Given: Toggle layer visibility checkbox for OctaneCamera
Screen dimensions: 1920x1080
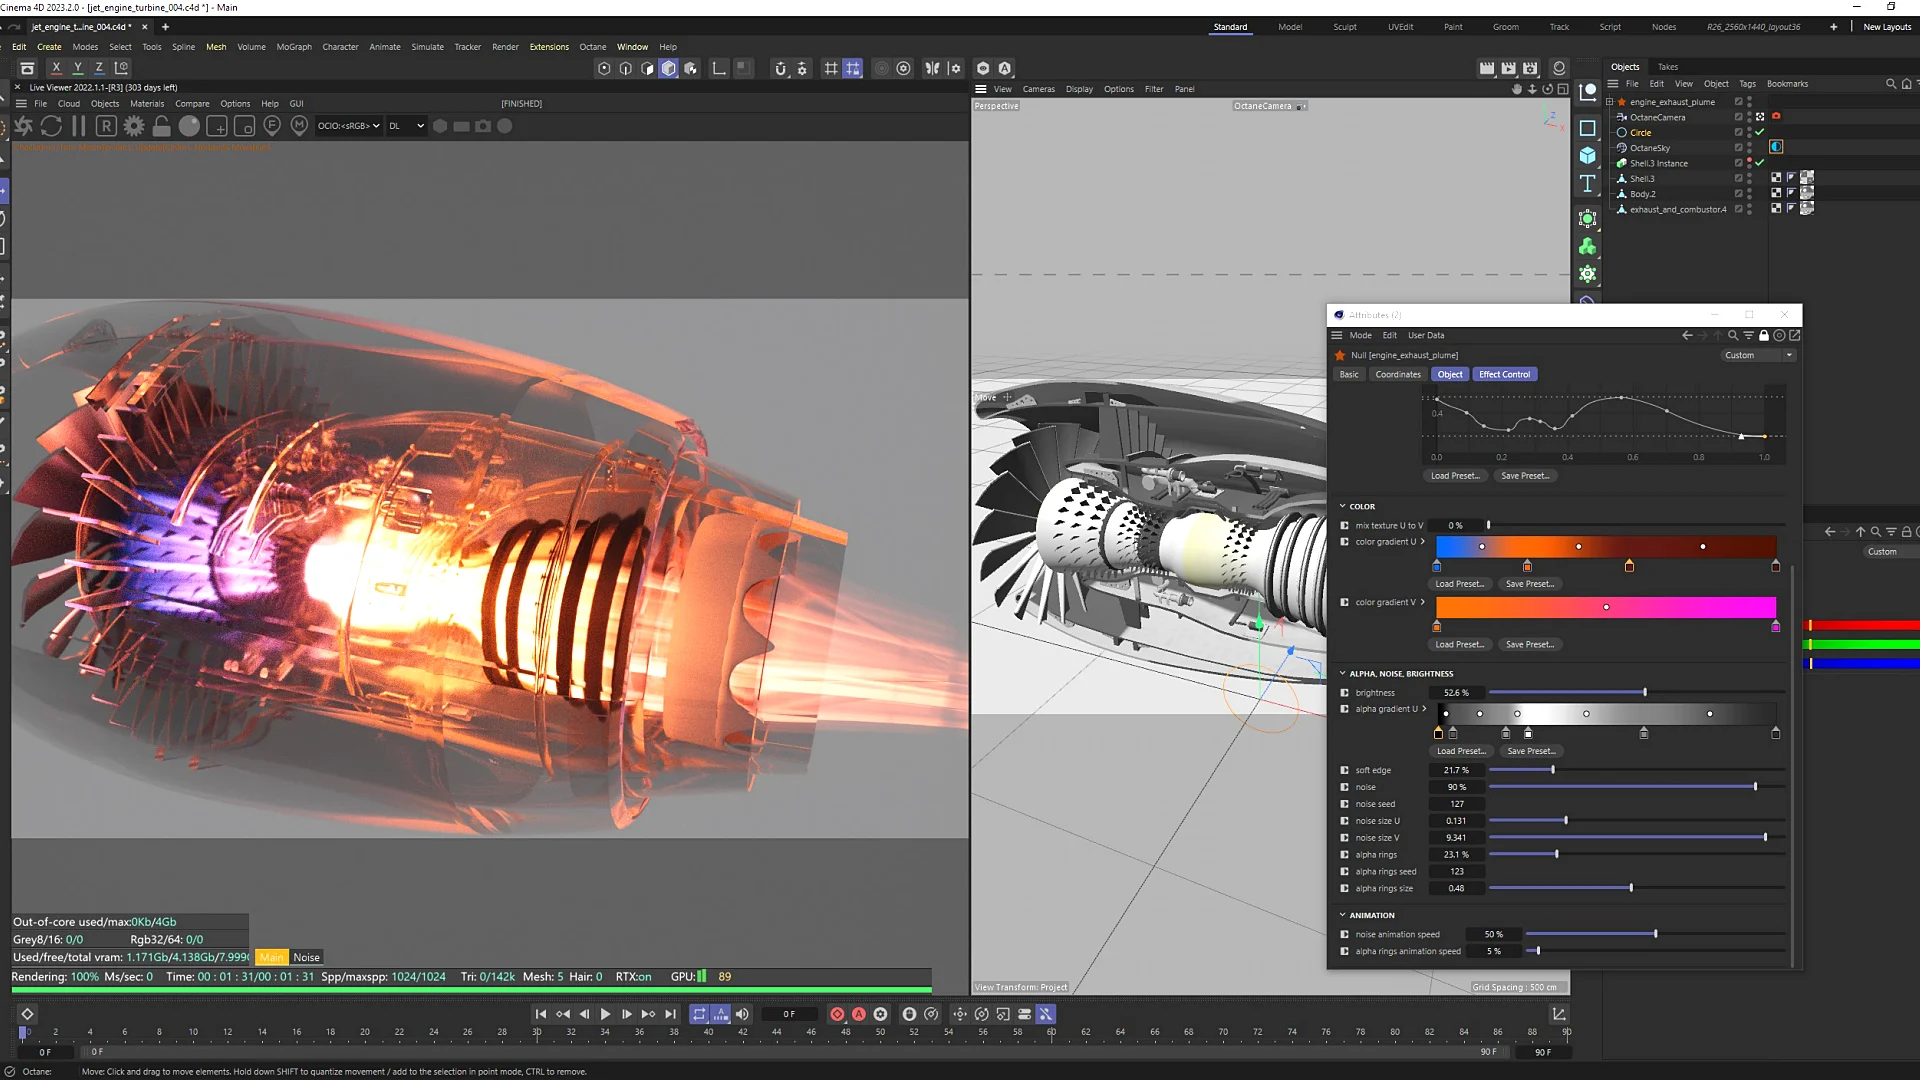Looking at the screenshot, I should 1738,117.
